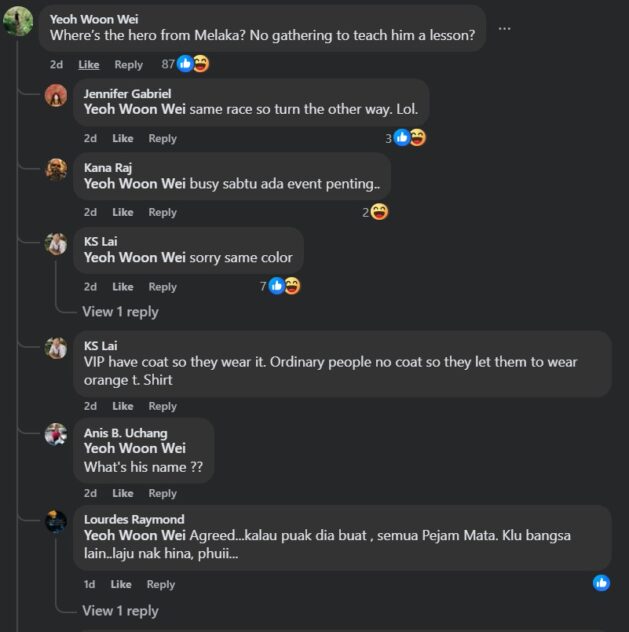This screenshot has height=632, width=629.
Task: Reply to Kana Raj's comment
Action: [x=162, y=212]
